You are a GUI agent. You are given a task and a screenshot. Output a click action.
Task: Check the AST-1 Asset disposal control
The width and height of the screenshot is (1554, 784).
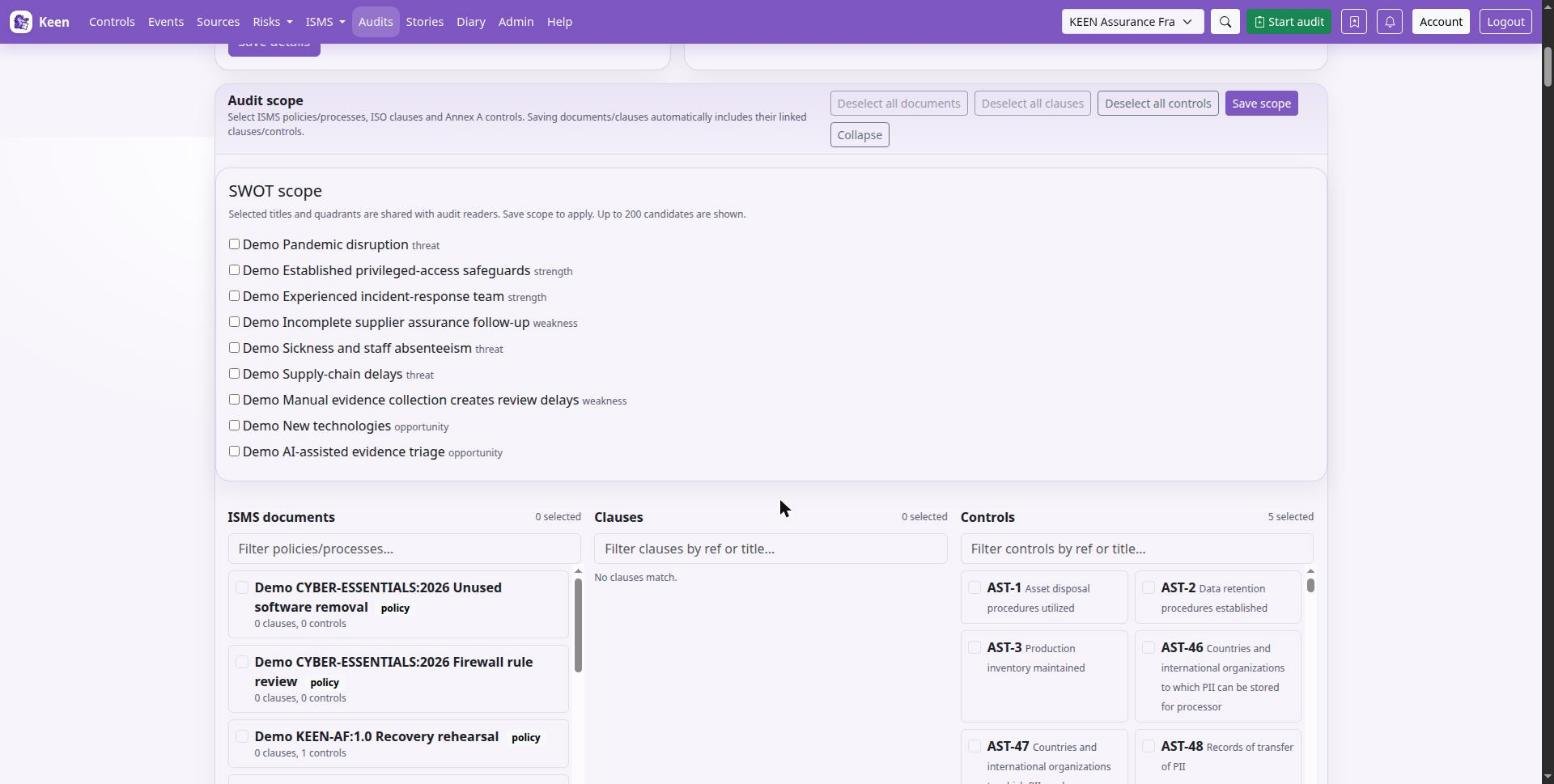pyautogui.click(x=975, y=588)
